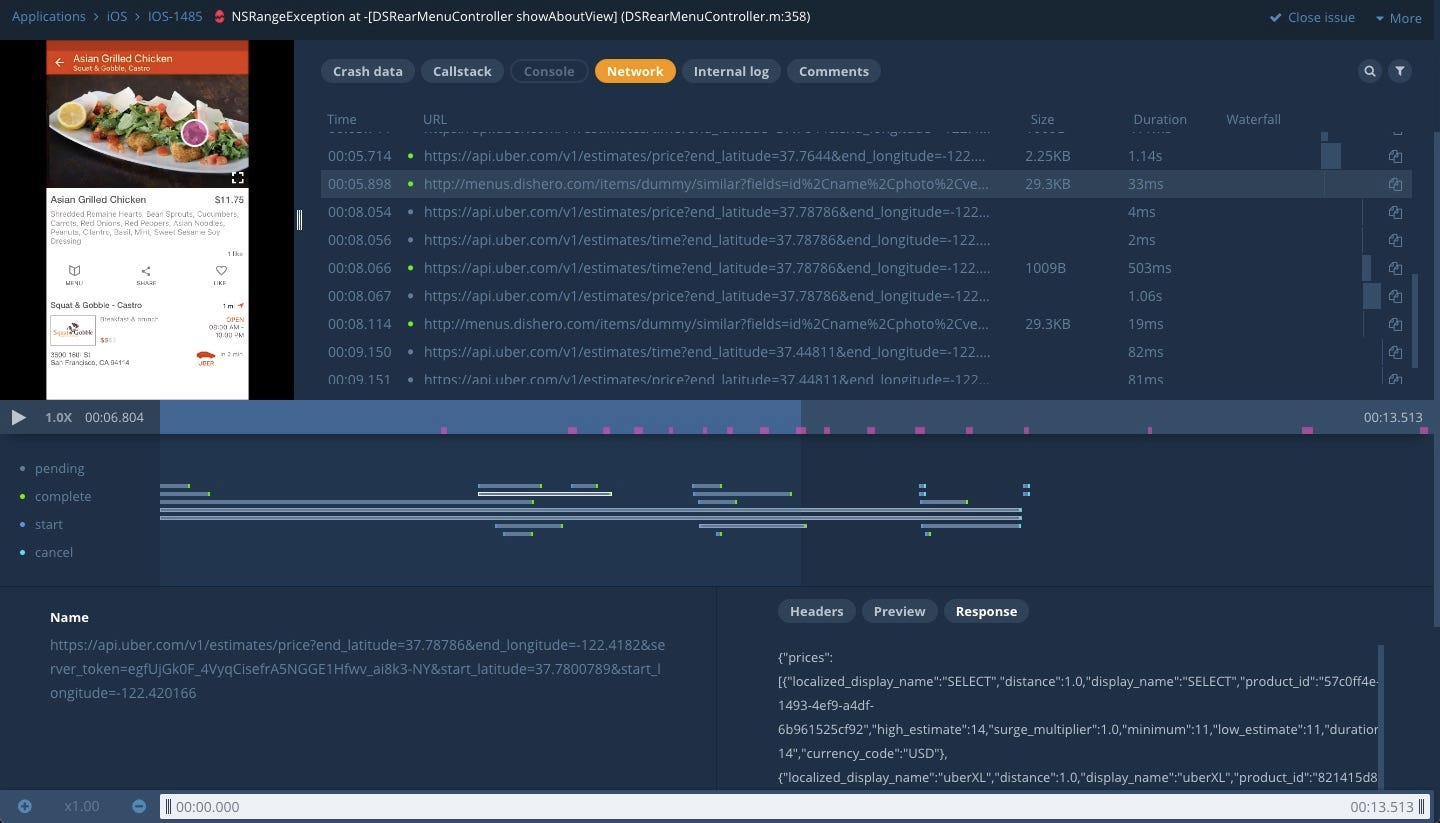Click the fullscreen icon on the app screenshot
Screen dimensions: 1440x823
(x=238, y=177)
